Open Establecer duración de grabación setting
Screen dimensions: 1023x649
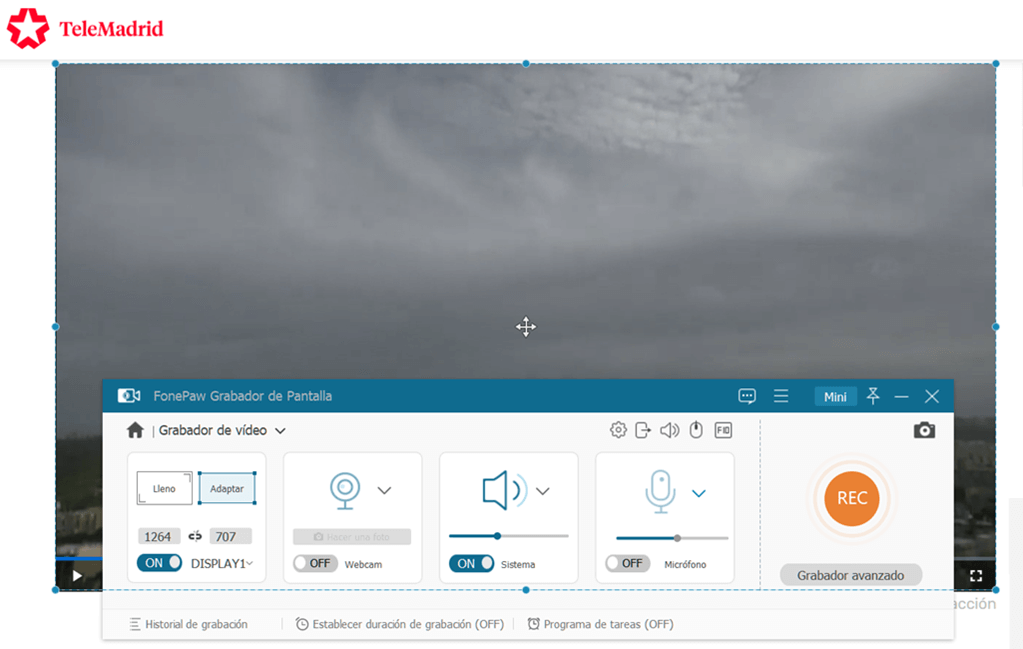tap(400, 624)
